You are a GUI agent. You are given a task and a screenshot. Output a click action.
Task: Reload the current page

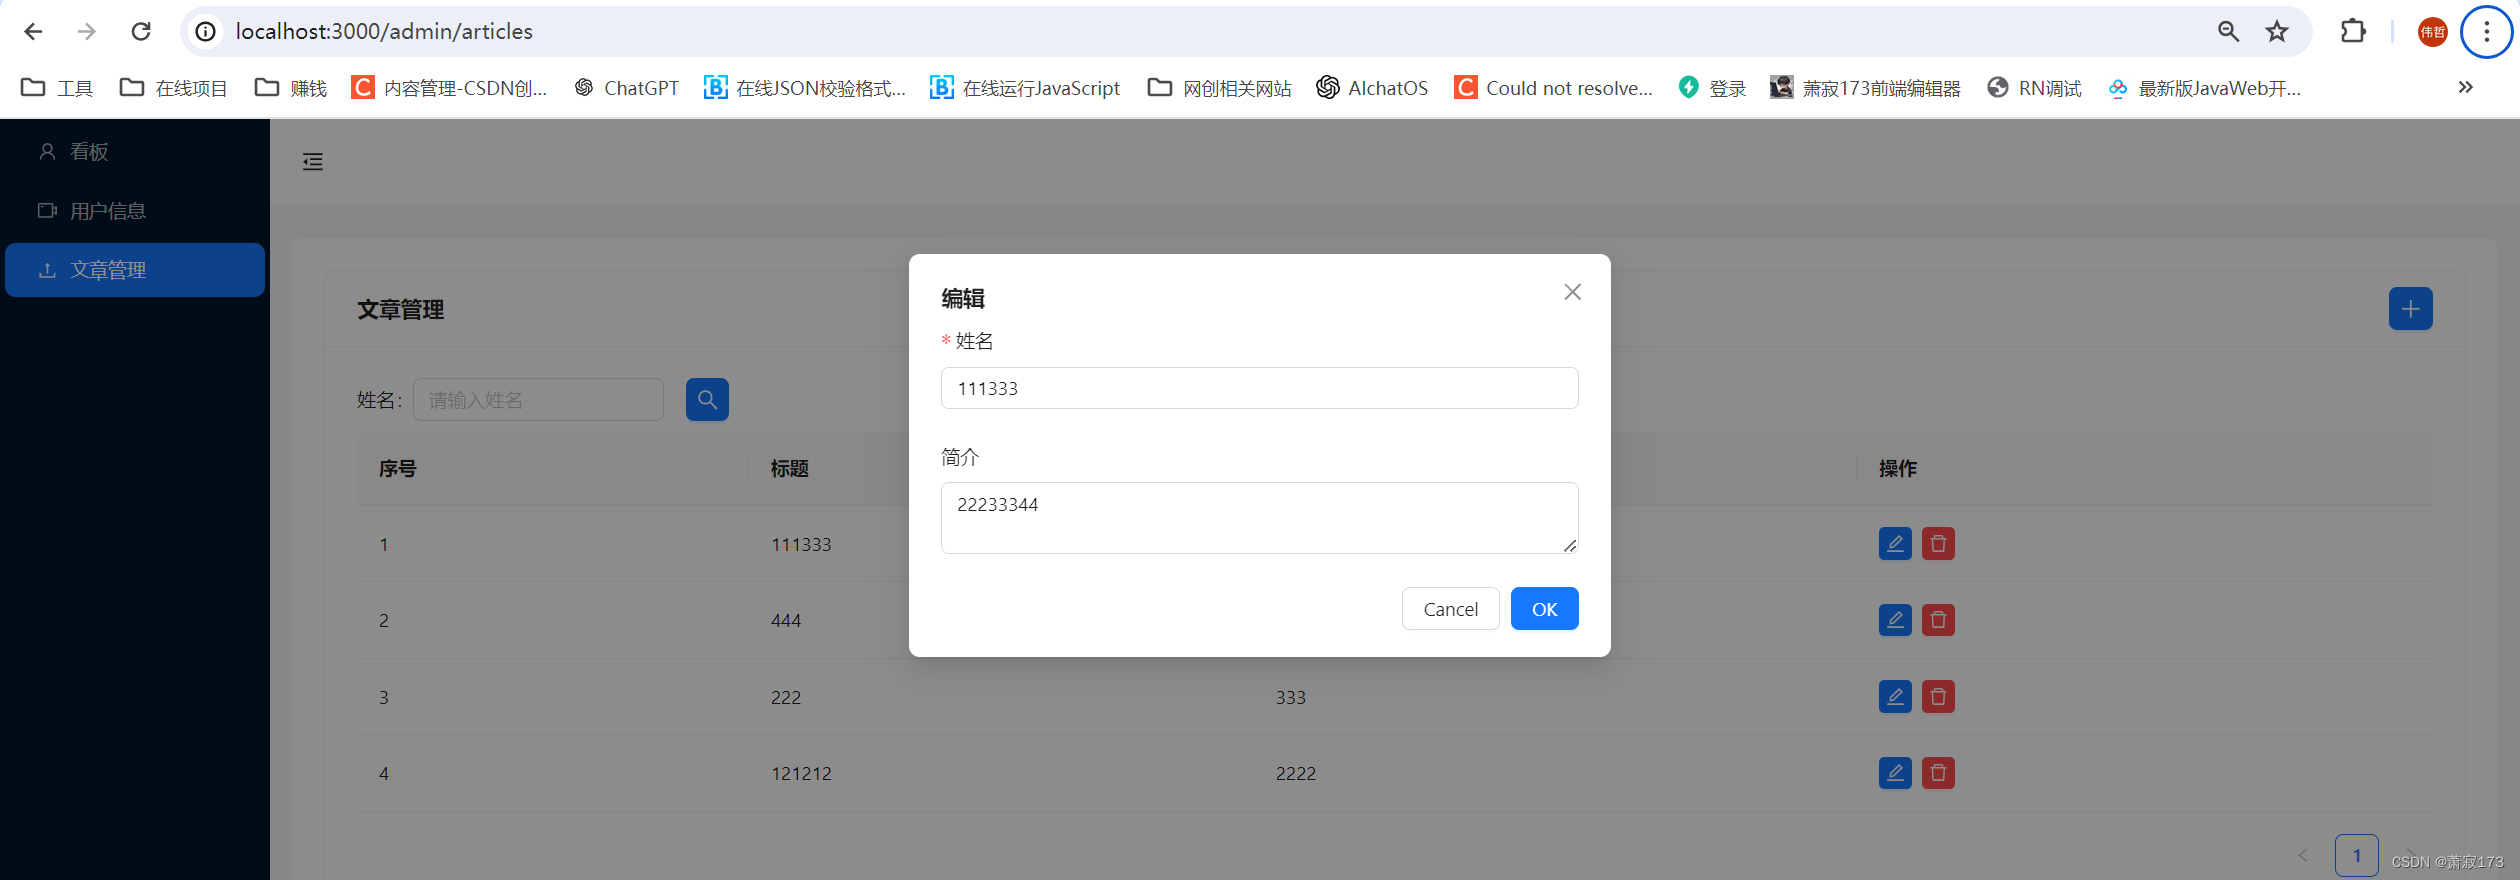(x=141, y=31)
